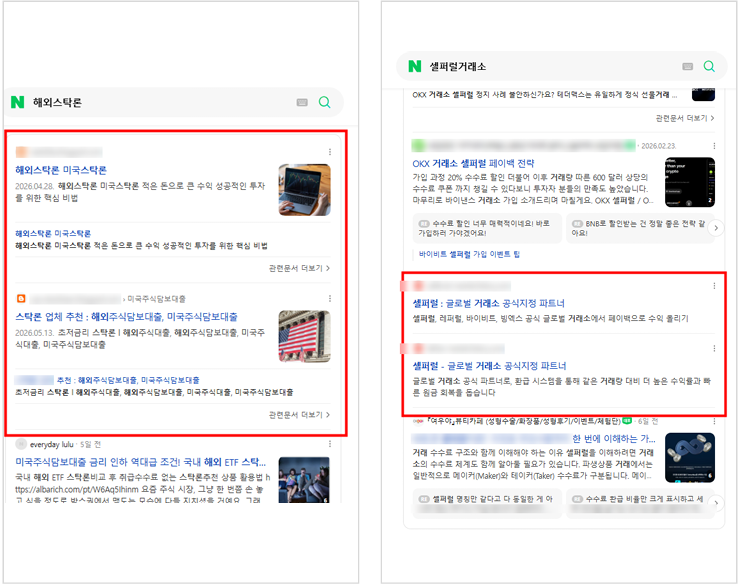Click the green search icon for 셀퍼럴거래소
Screen dimensions: 741x586
(709, 66)
